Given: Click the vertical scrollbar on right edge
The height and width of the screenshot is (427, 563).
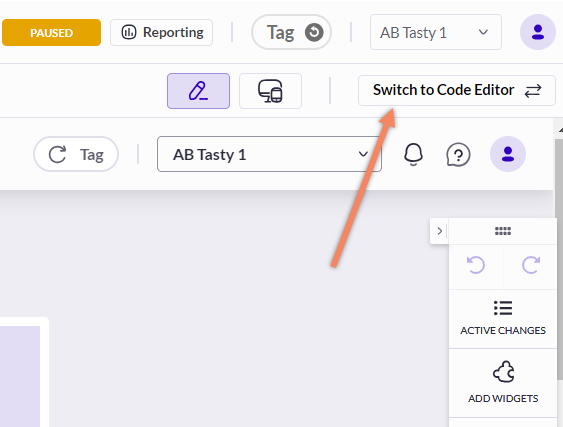Looking at the screenshot, I should click(559, 259).
